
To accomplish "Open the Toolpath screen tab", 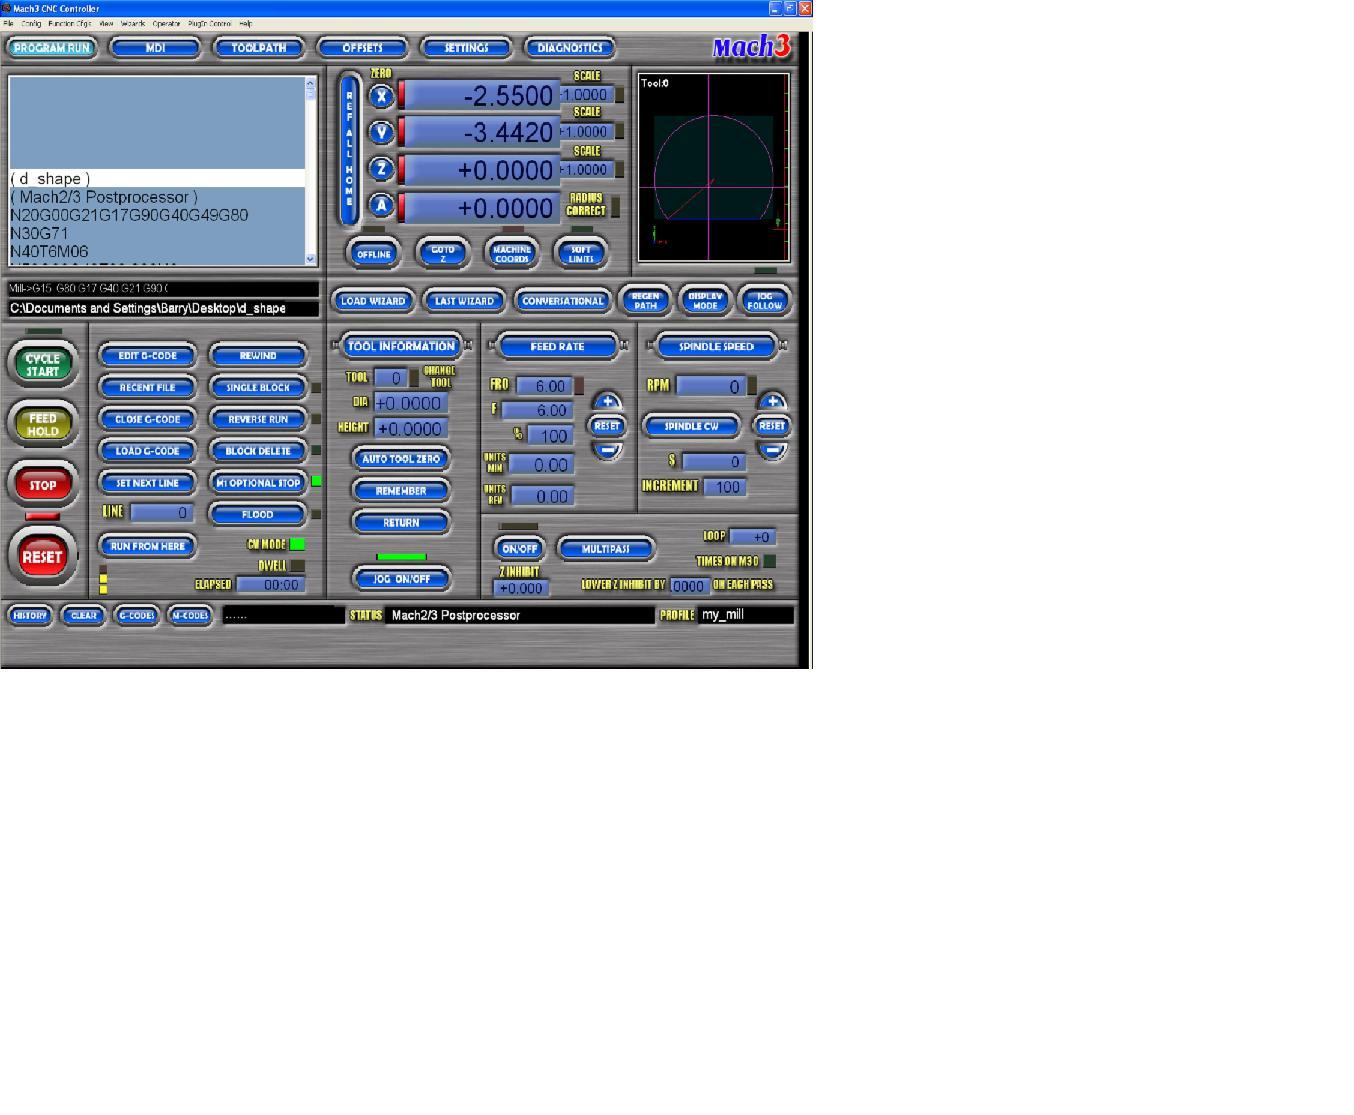I will tap(259, 47).
